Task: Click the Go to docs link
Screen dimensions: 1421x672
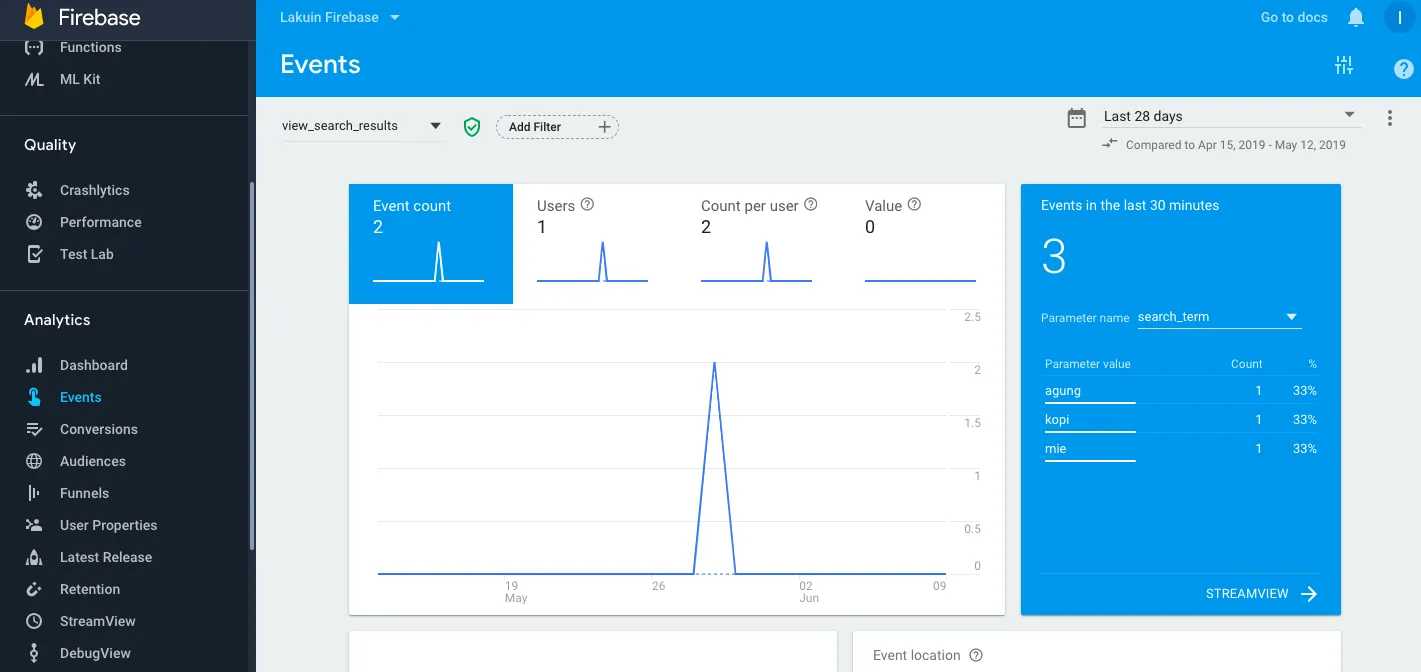Action: coord(1294,17)
